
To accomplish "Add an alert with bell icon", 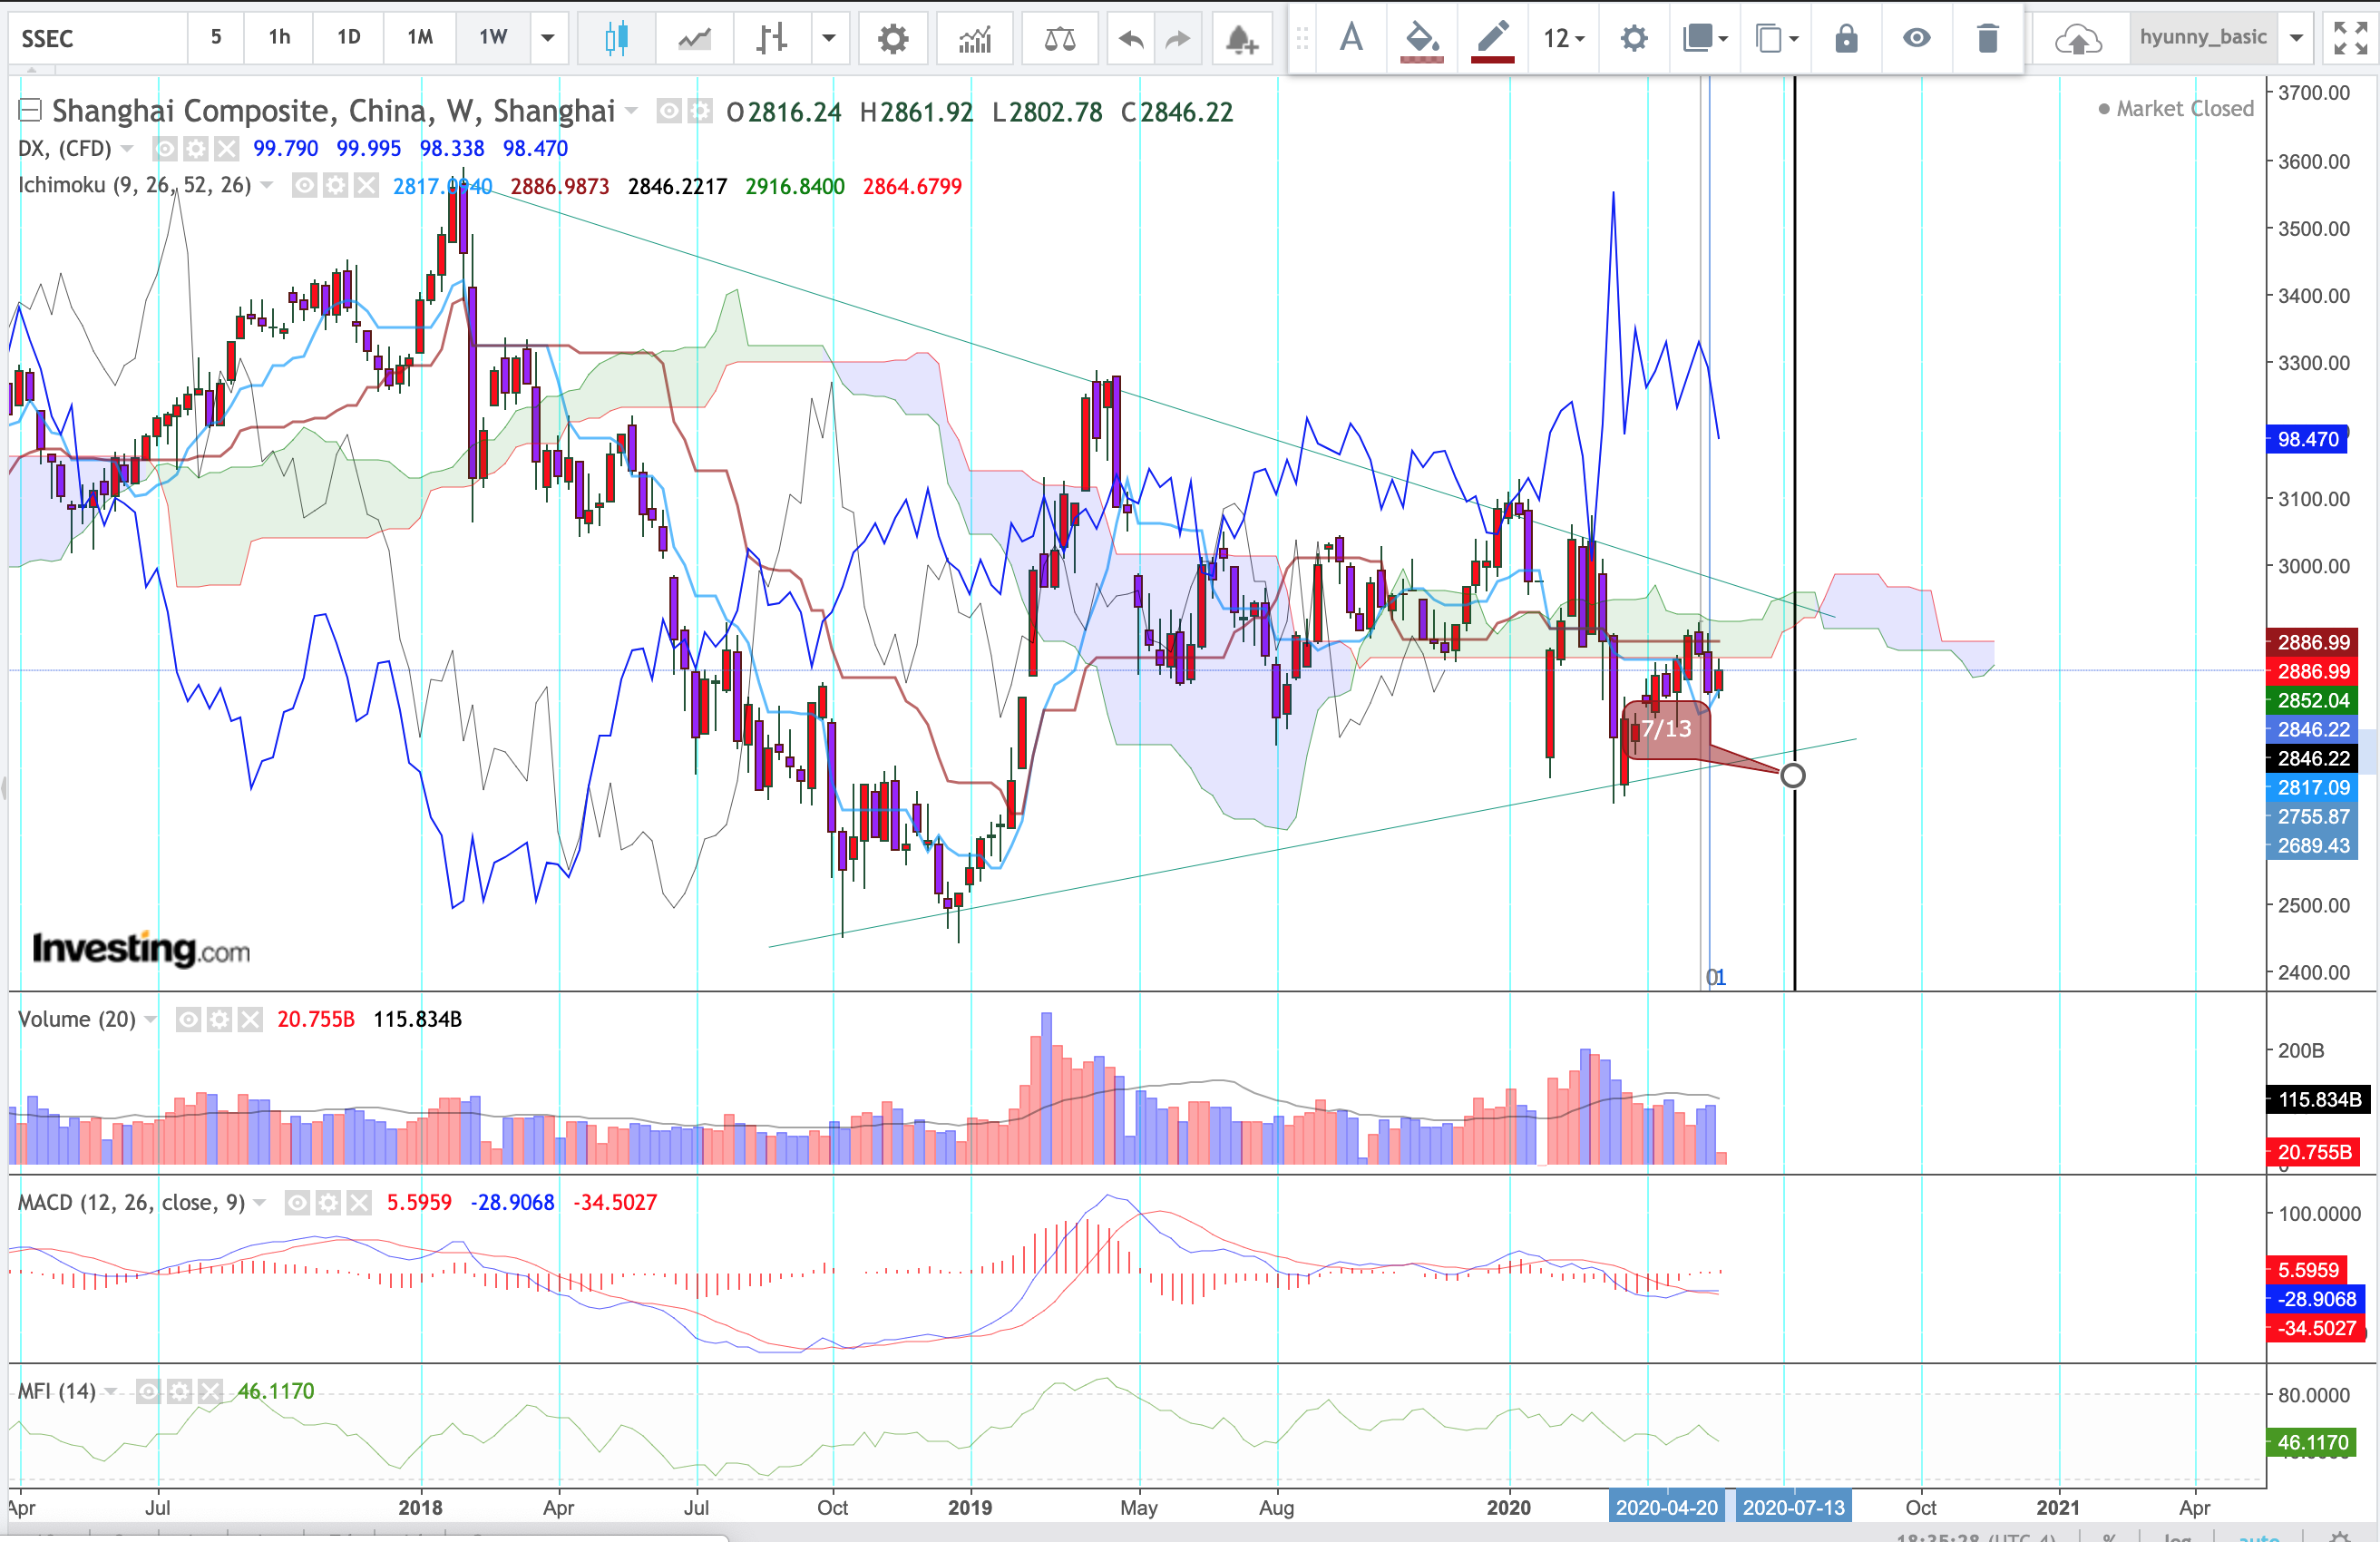I will (1241, 39).
